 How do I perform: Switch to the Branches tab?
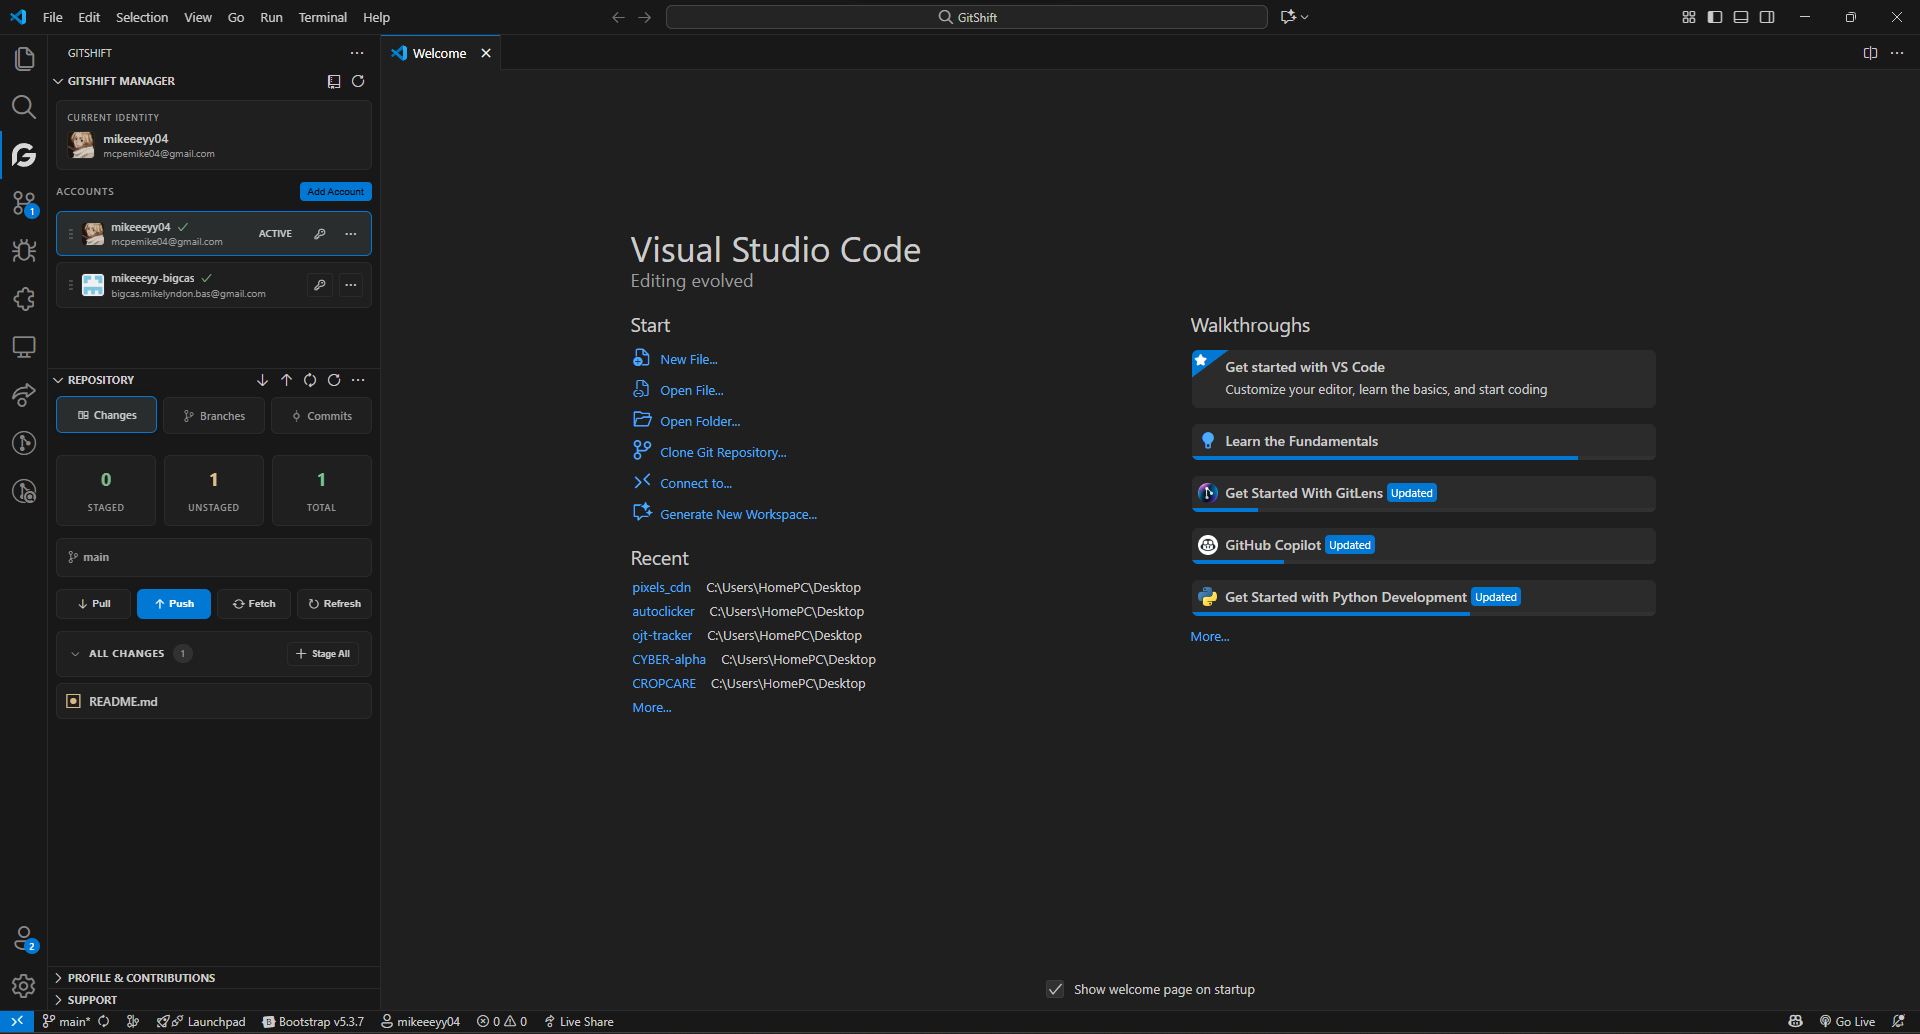[213, 415]
